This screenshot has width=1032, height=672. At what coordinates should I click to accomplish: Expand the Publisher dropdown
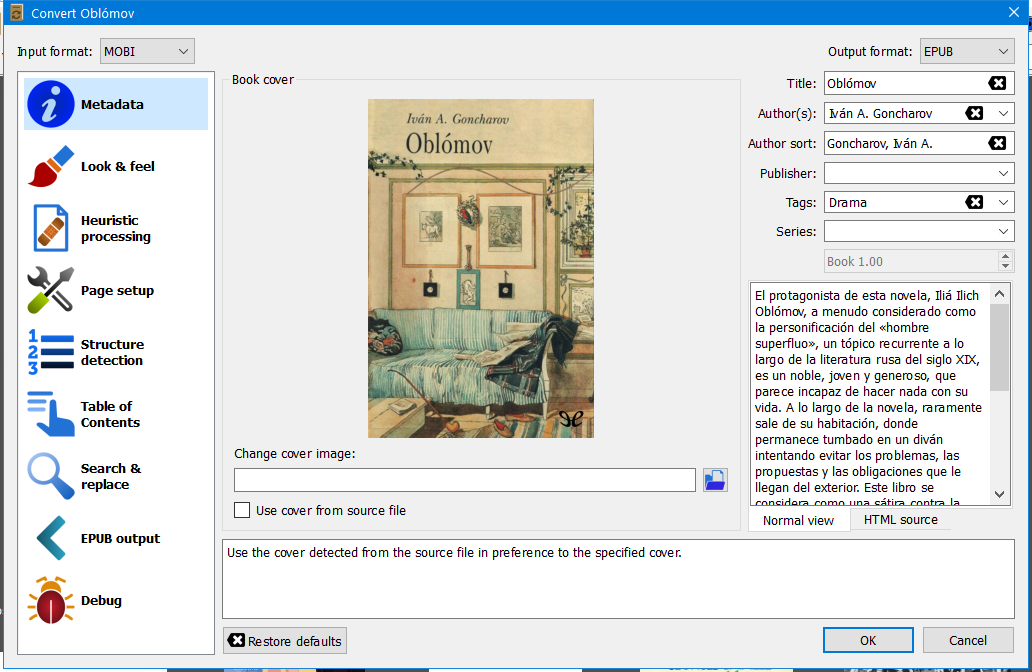coord(1003,173)
